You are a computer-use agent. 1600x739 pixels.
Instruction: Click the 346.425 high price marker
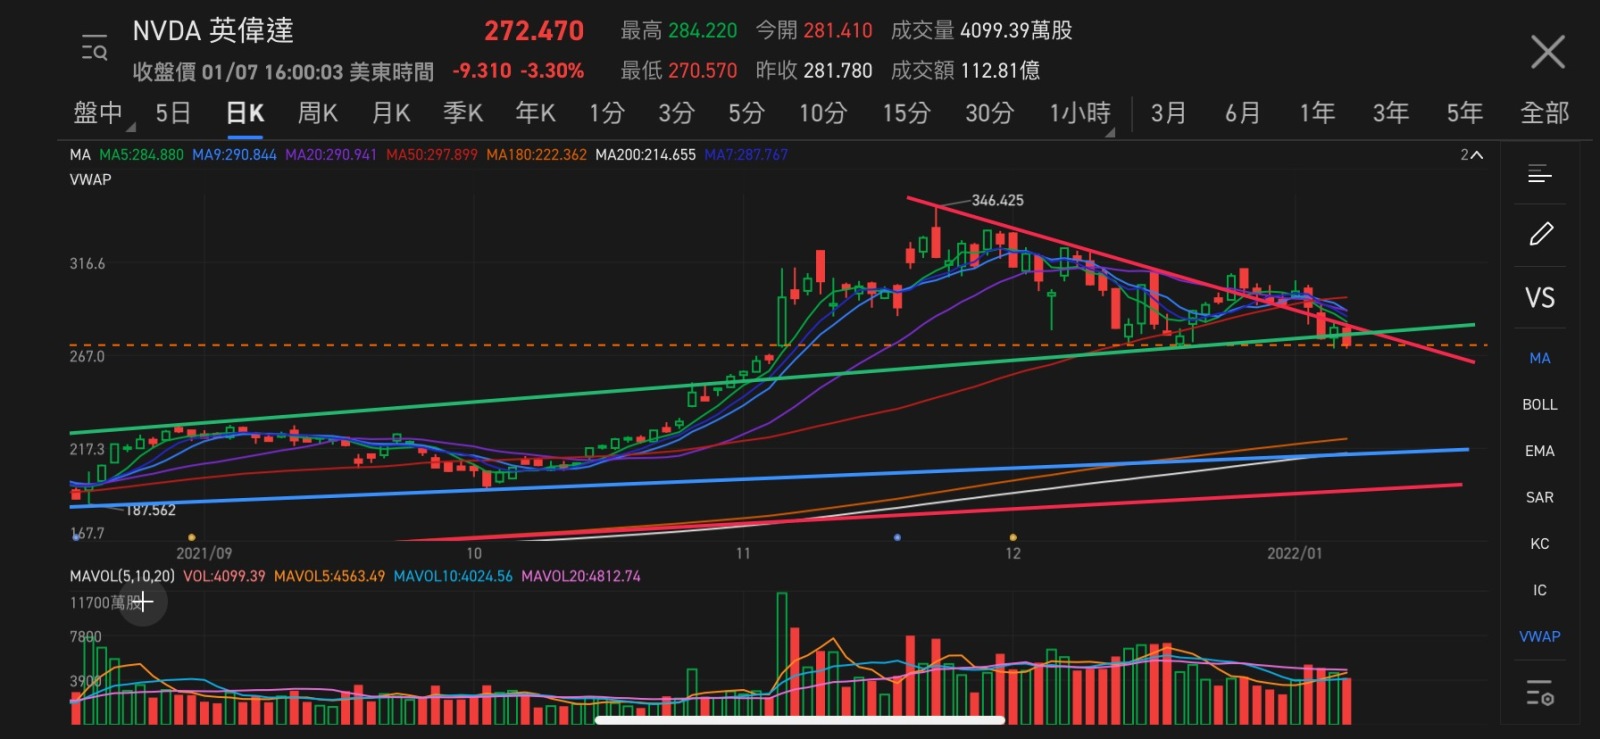coord(997,200)
